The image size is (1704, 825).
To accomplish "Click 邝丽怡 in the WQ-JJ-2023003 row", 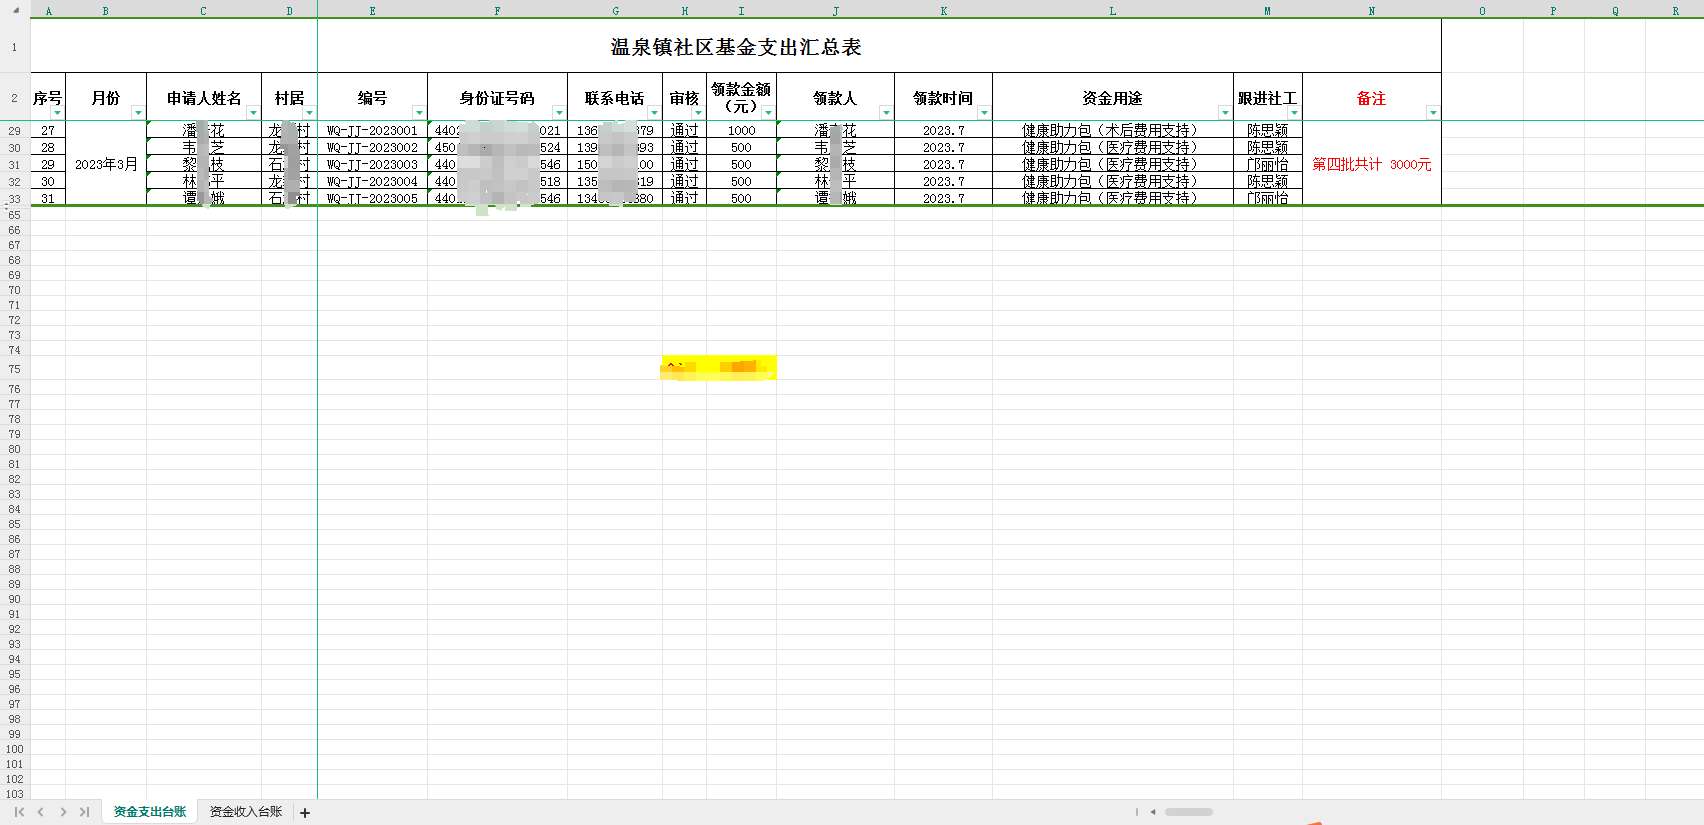I will 1268,165.
